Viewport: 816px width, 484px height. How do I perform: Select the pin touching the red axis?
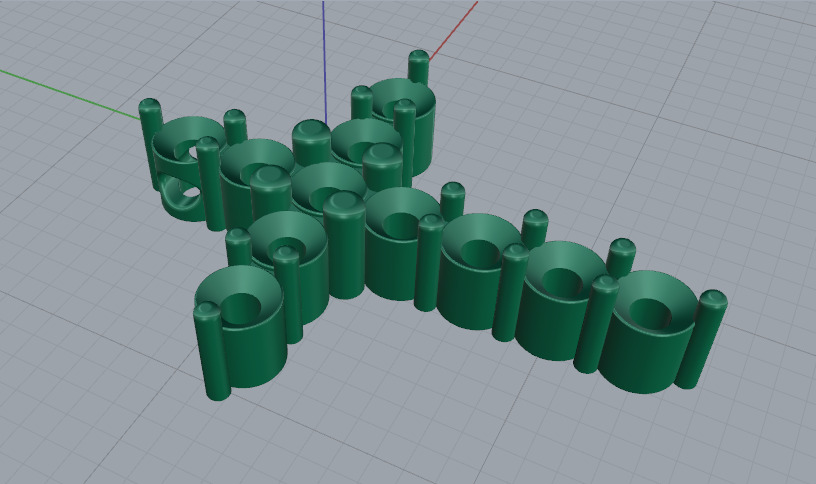click(x=418, y=68)
